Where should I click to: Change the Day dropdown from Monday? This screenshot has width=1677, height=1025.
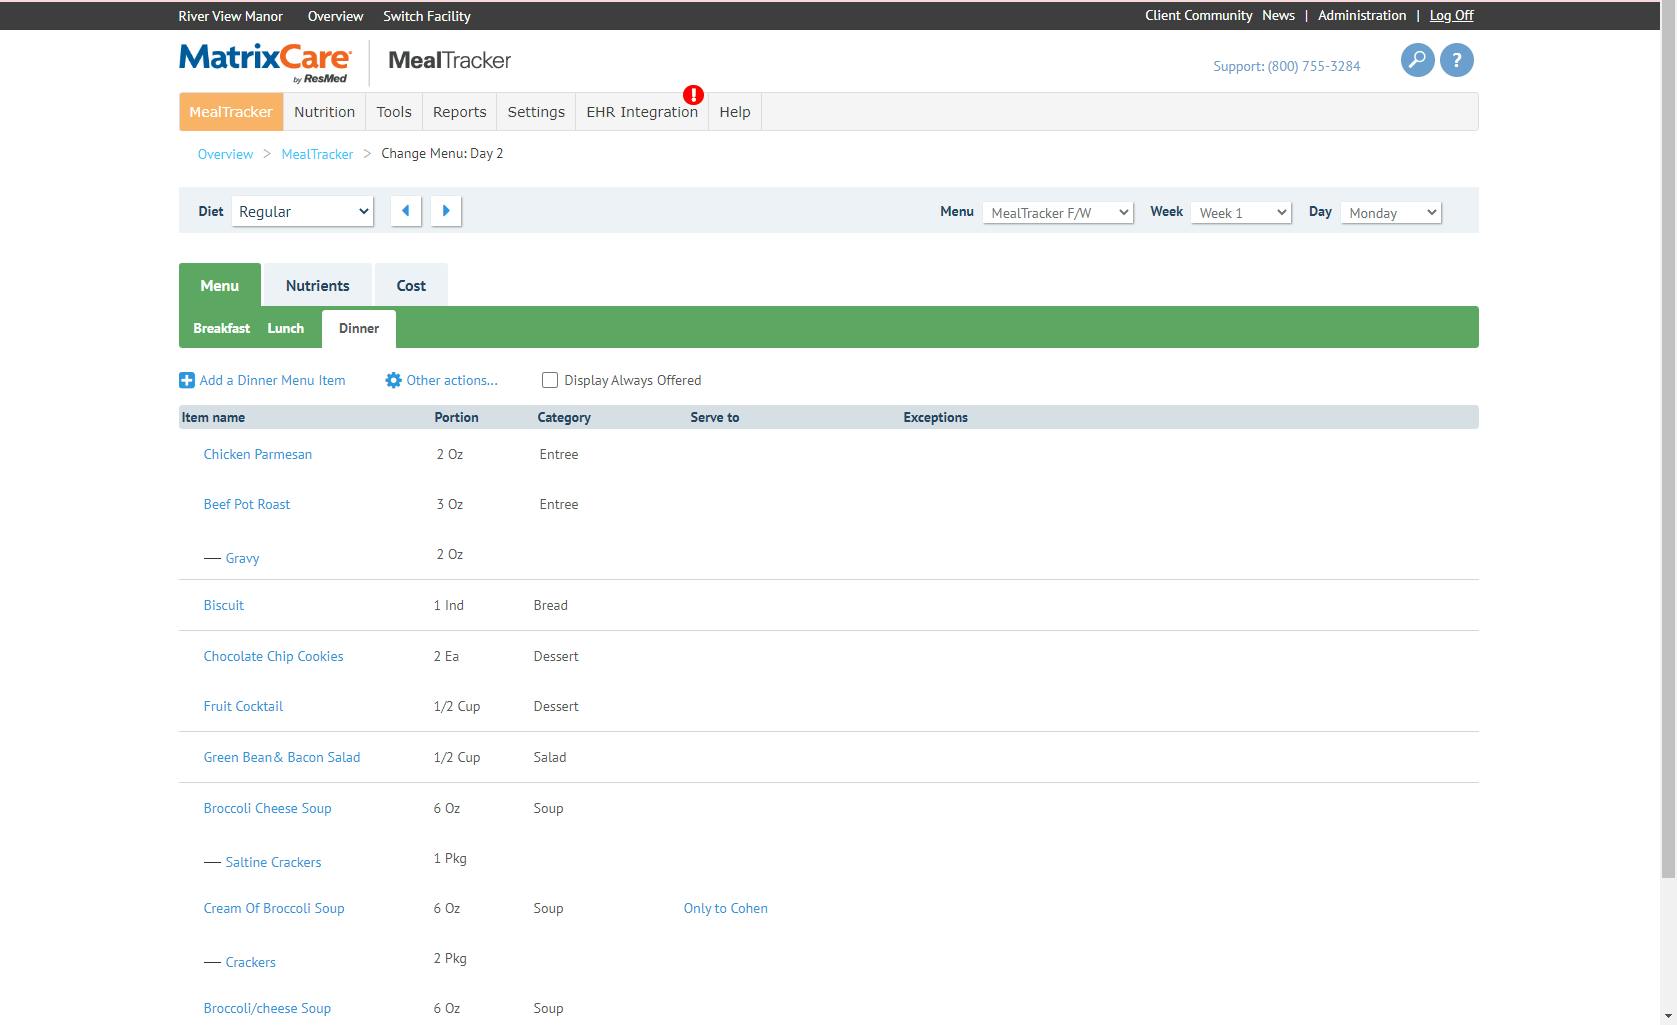pyautogui.click(x=1389, y=212)
